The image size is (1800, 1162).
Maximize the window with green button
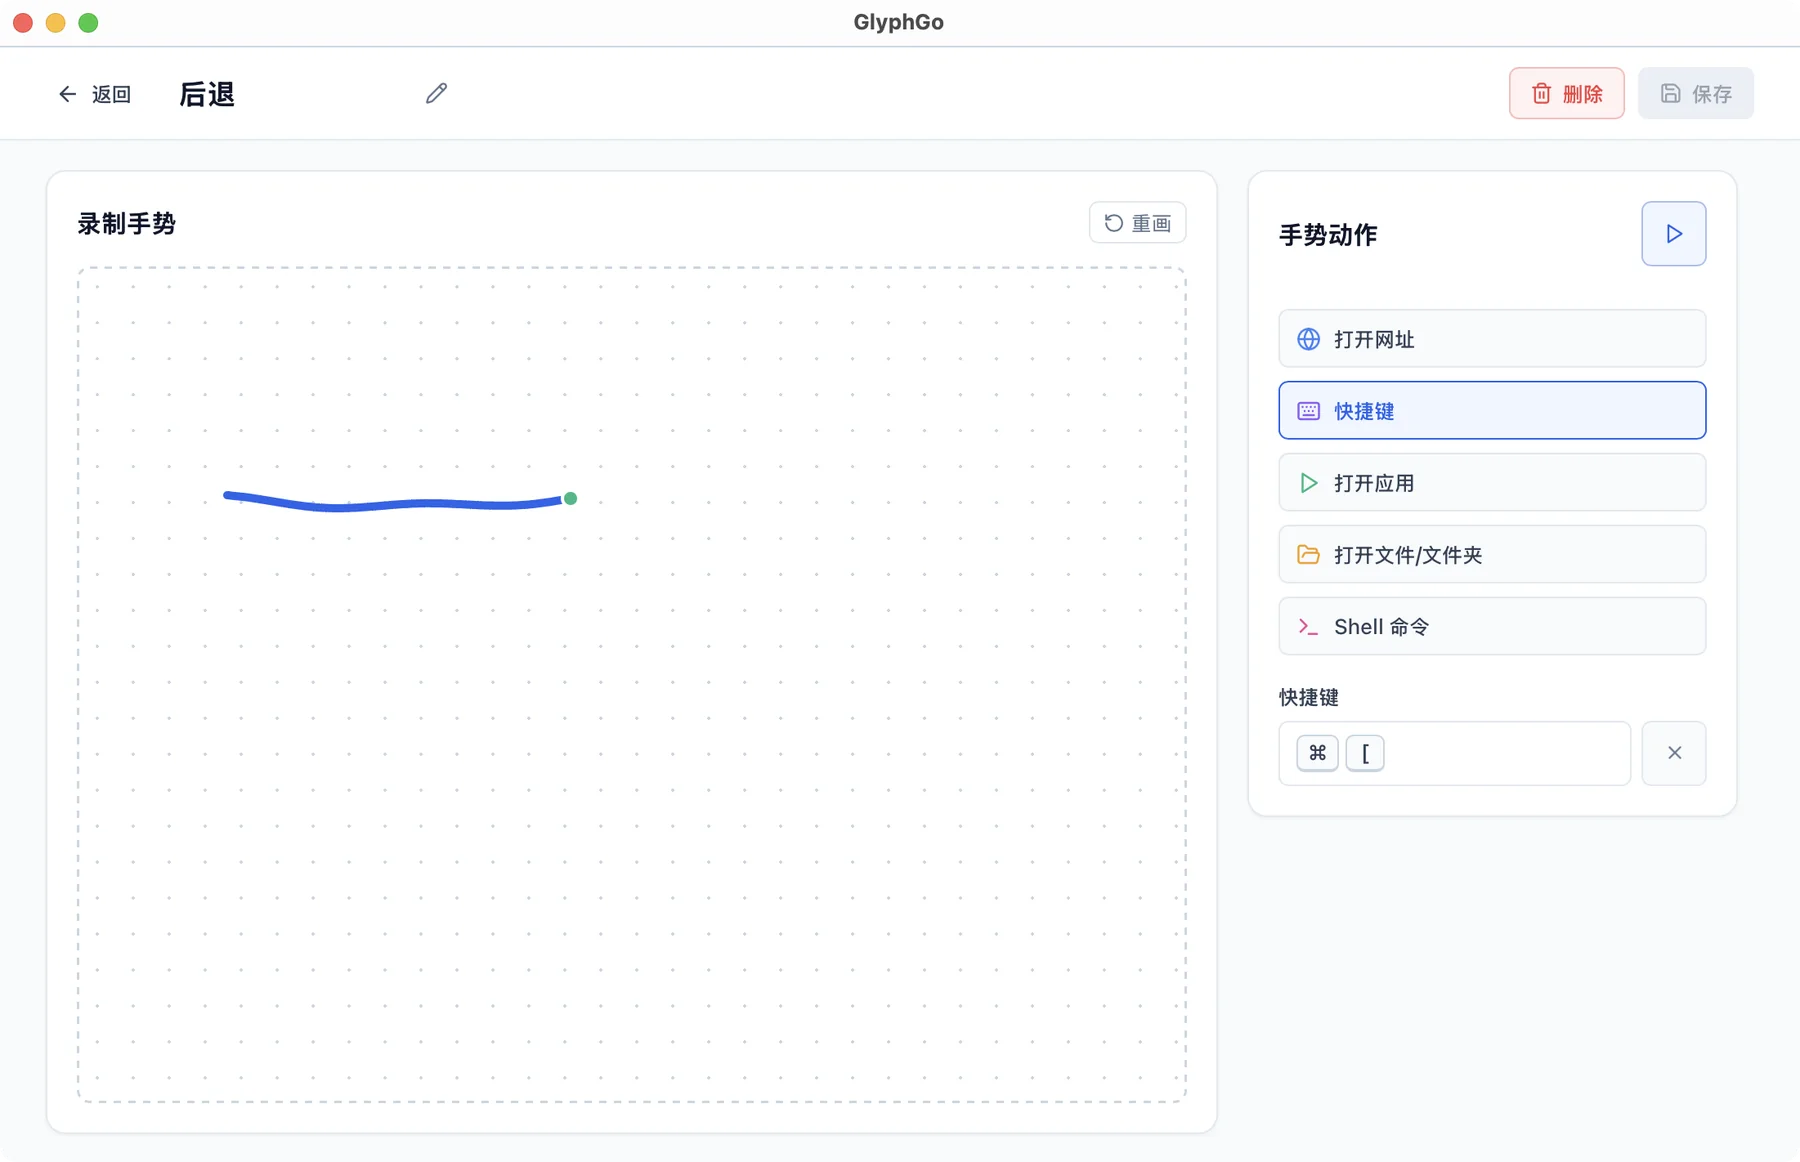point(88,22)
